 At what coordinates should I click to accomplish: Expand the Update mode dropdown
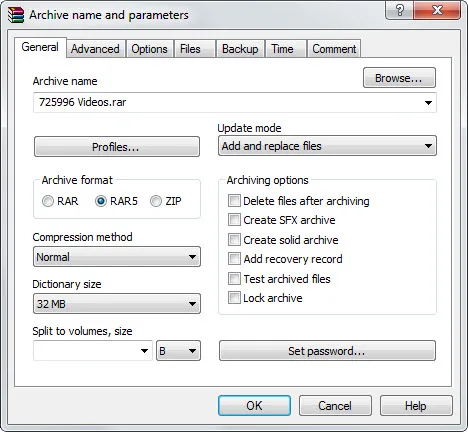(x=327, y=146)
